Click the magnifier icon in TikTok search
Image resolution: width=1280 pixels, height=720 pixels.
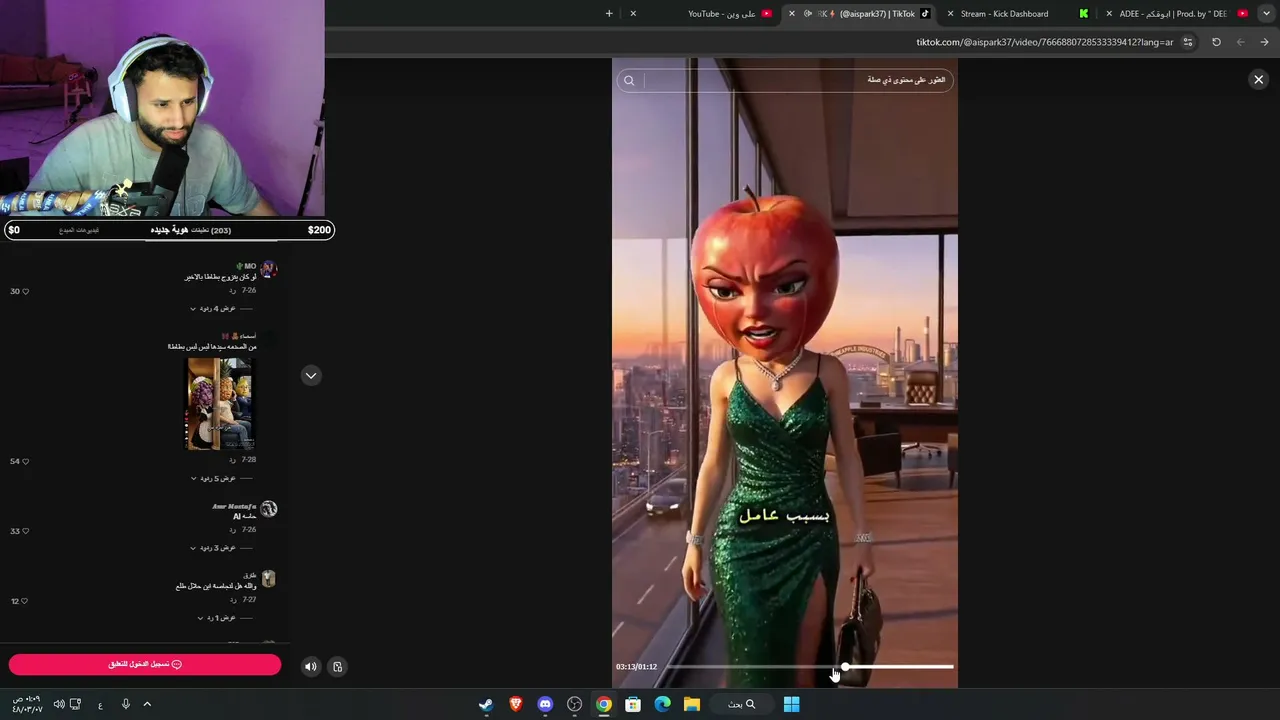[x=629, y=80]
